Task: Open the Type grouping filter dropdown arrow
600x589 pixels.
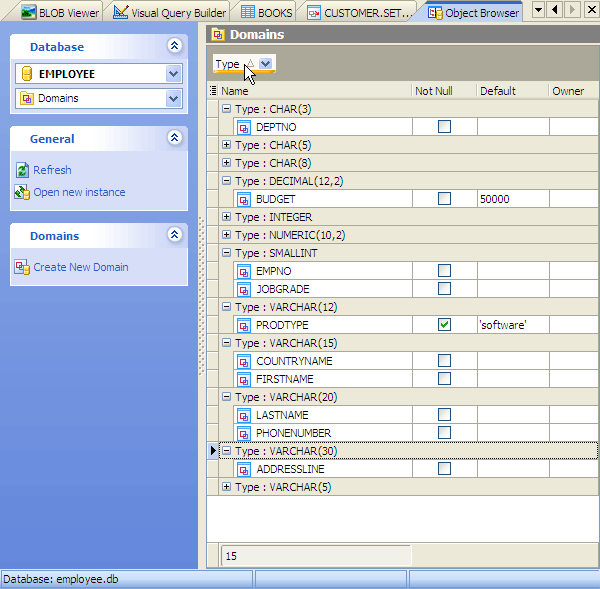Action: pos(266,64)
